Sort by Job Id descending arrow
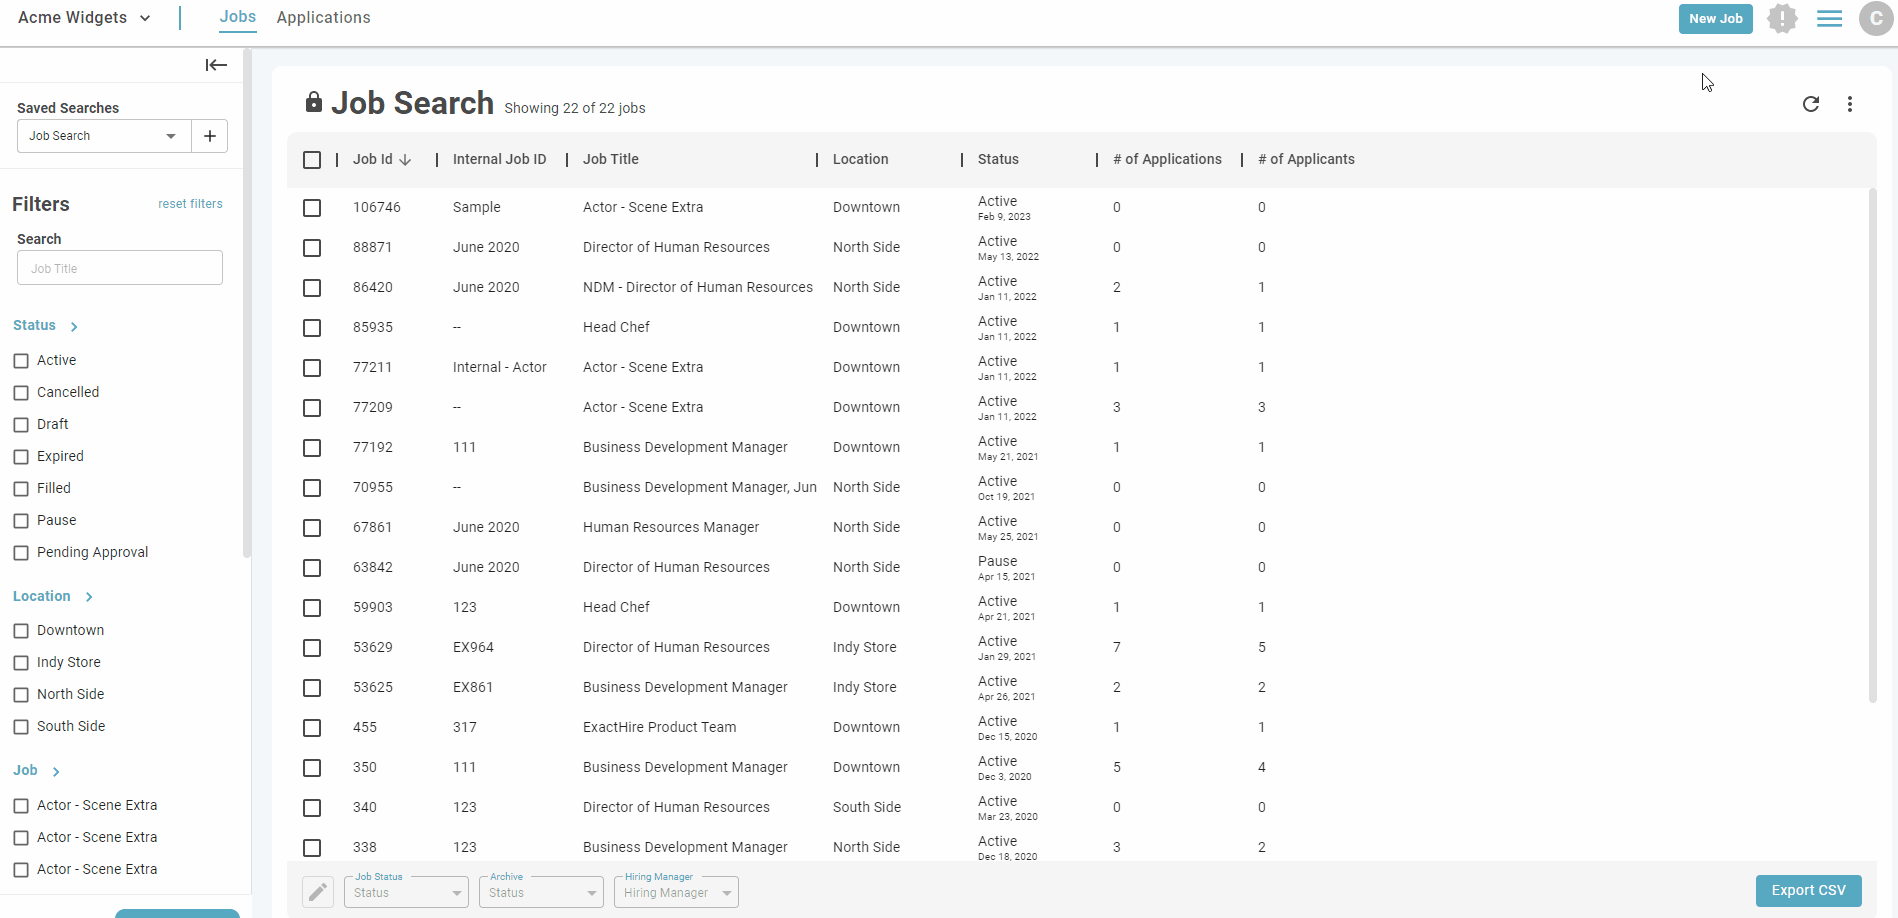This screenshot has width=1898, height=918. (x=405, y=160)
